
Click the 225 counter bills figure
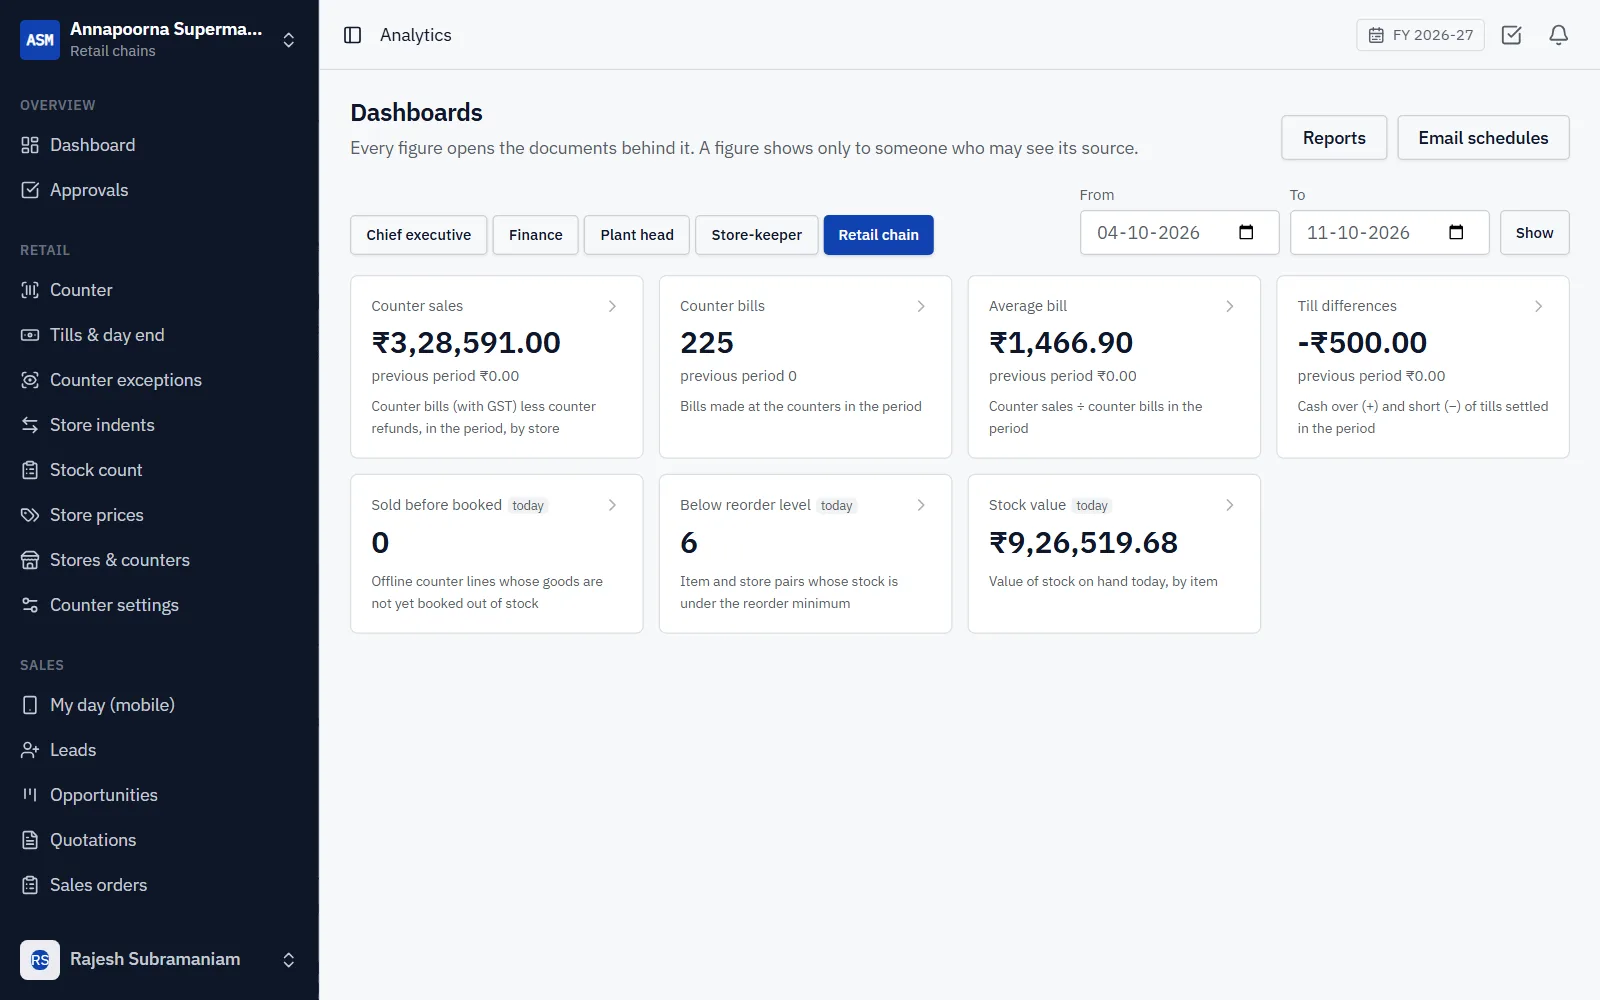707,343
